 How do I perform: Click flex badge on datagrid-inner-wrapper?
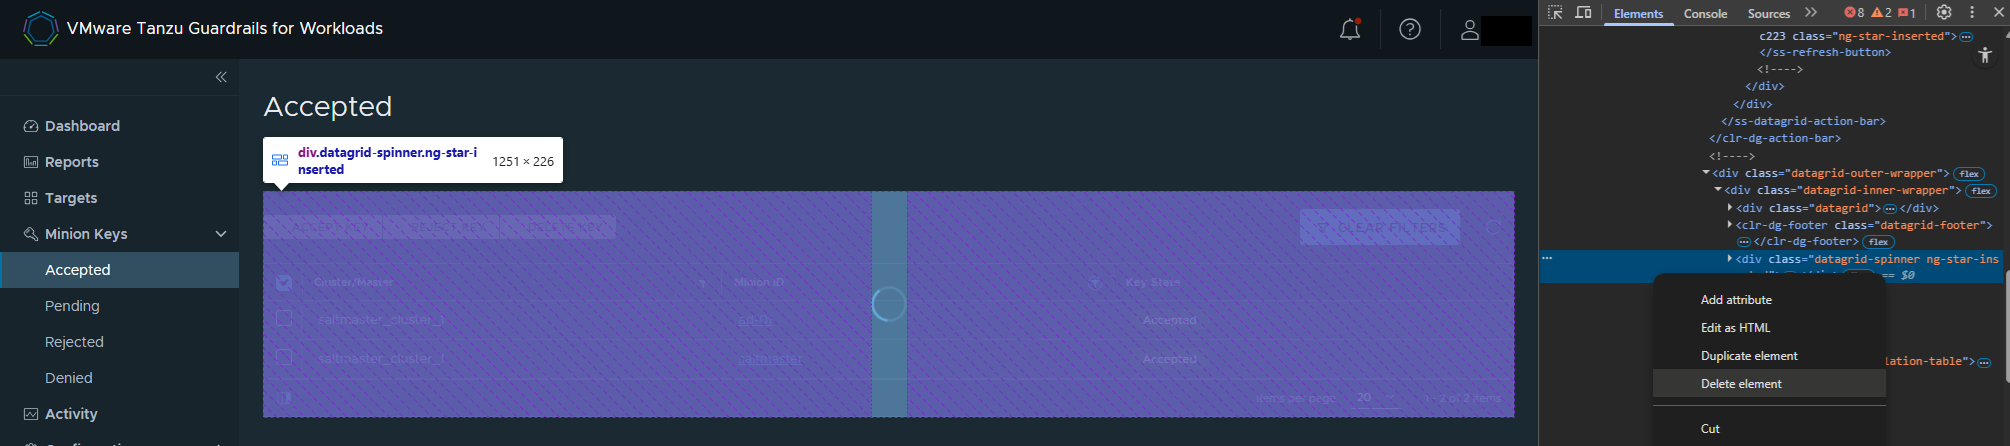click(x=1981, y=191)
